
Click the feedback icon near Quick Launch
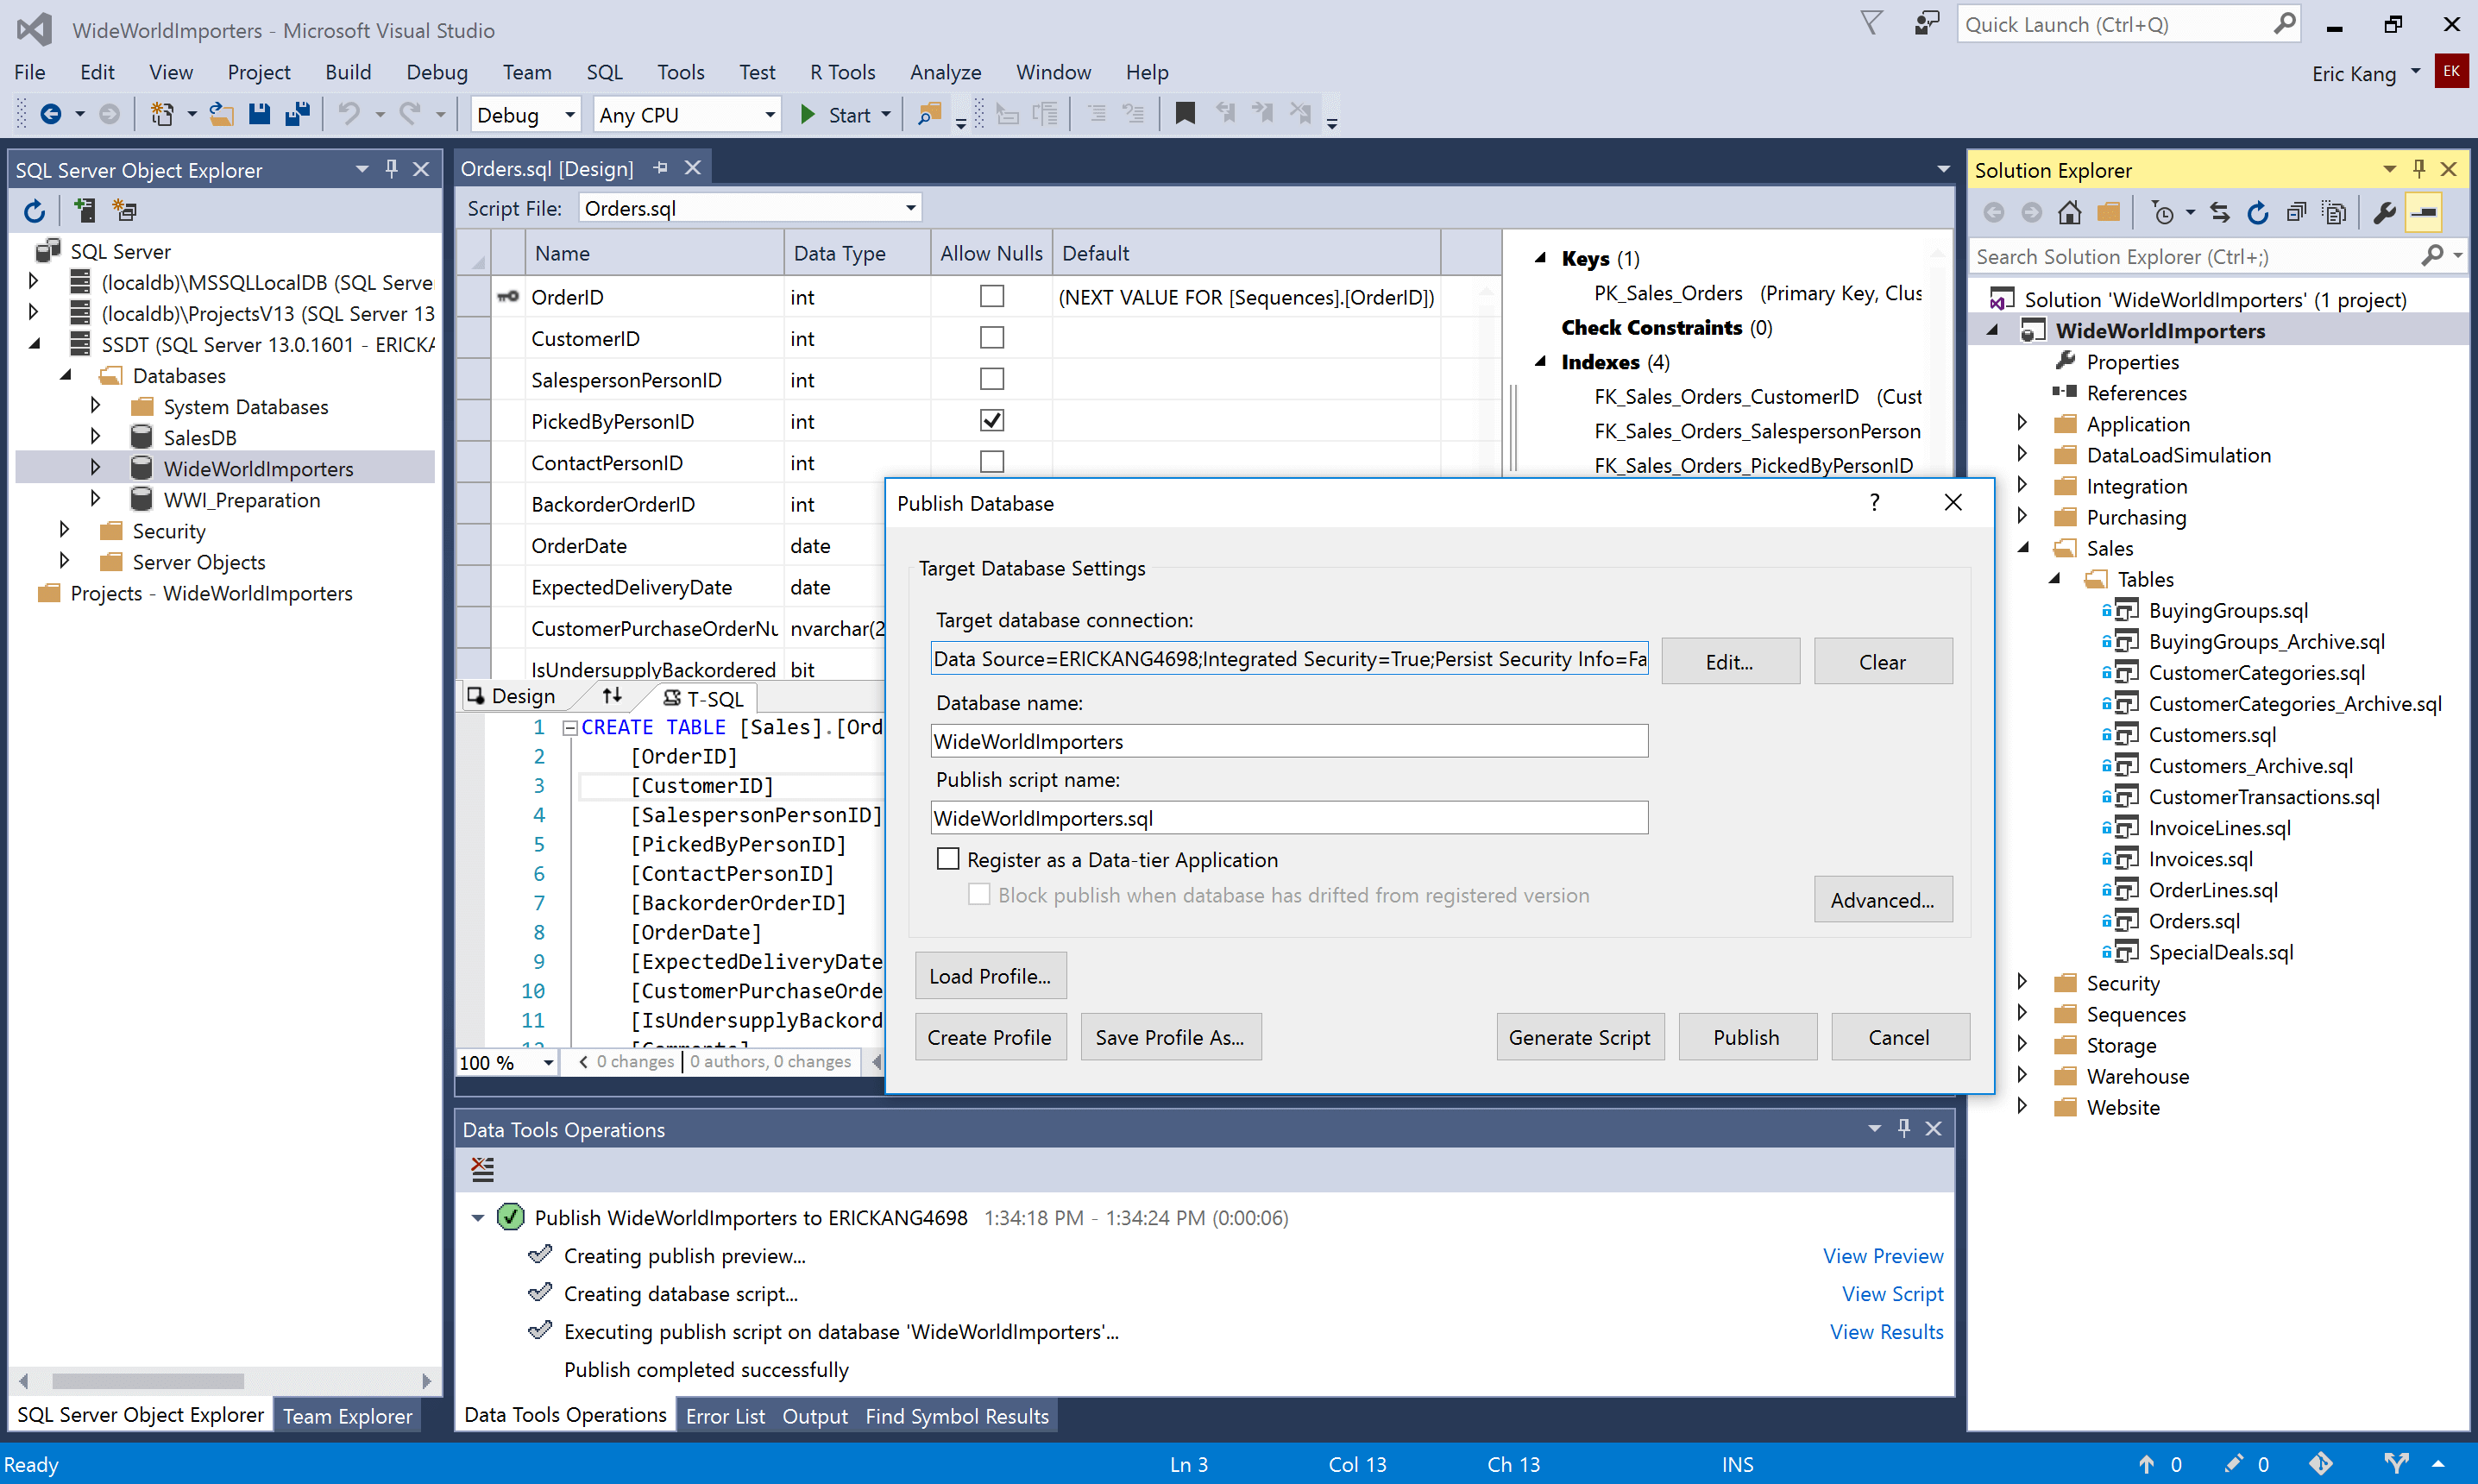coord(1926,23)
